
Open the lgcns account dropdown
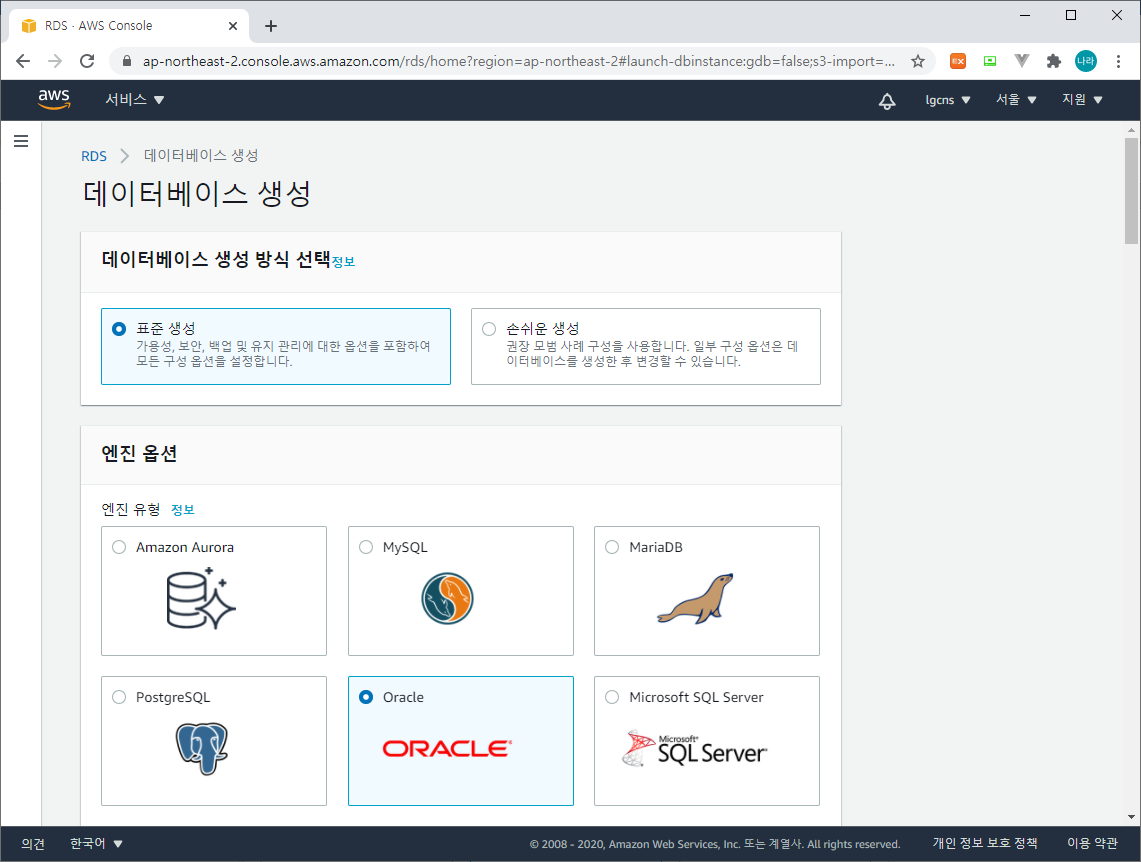click(x=947, y=100)
